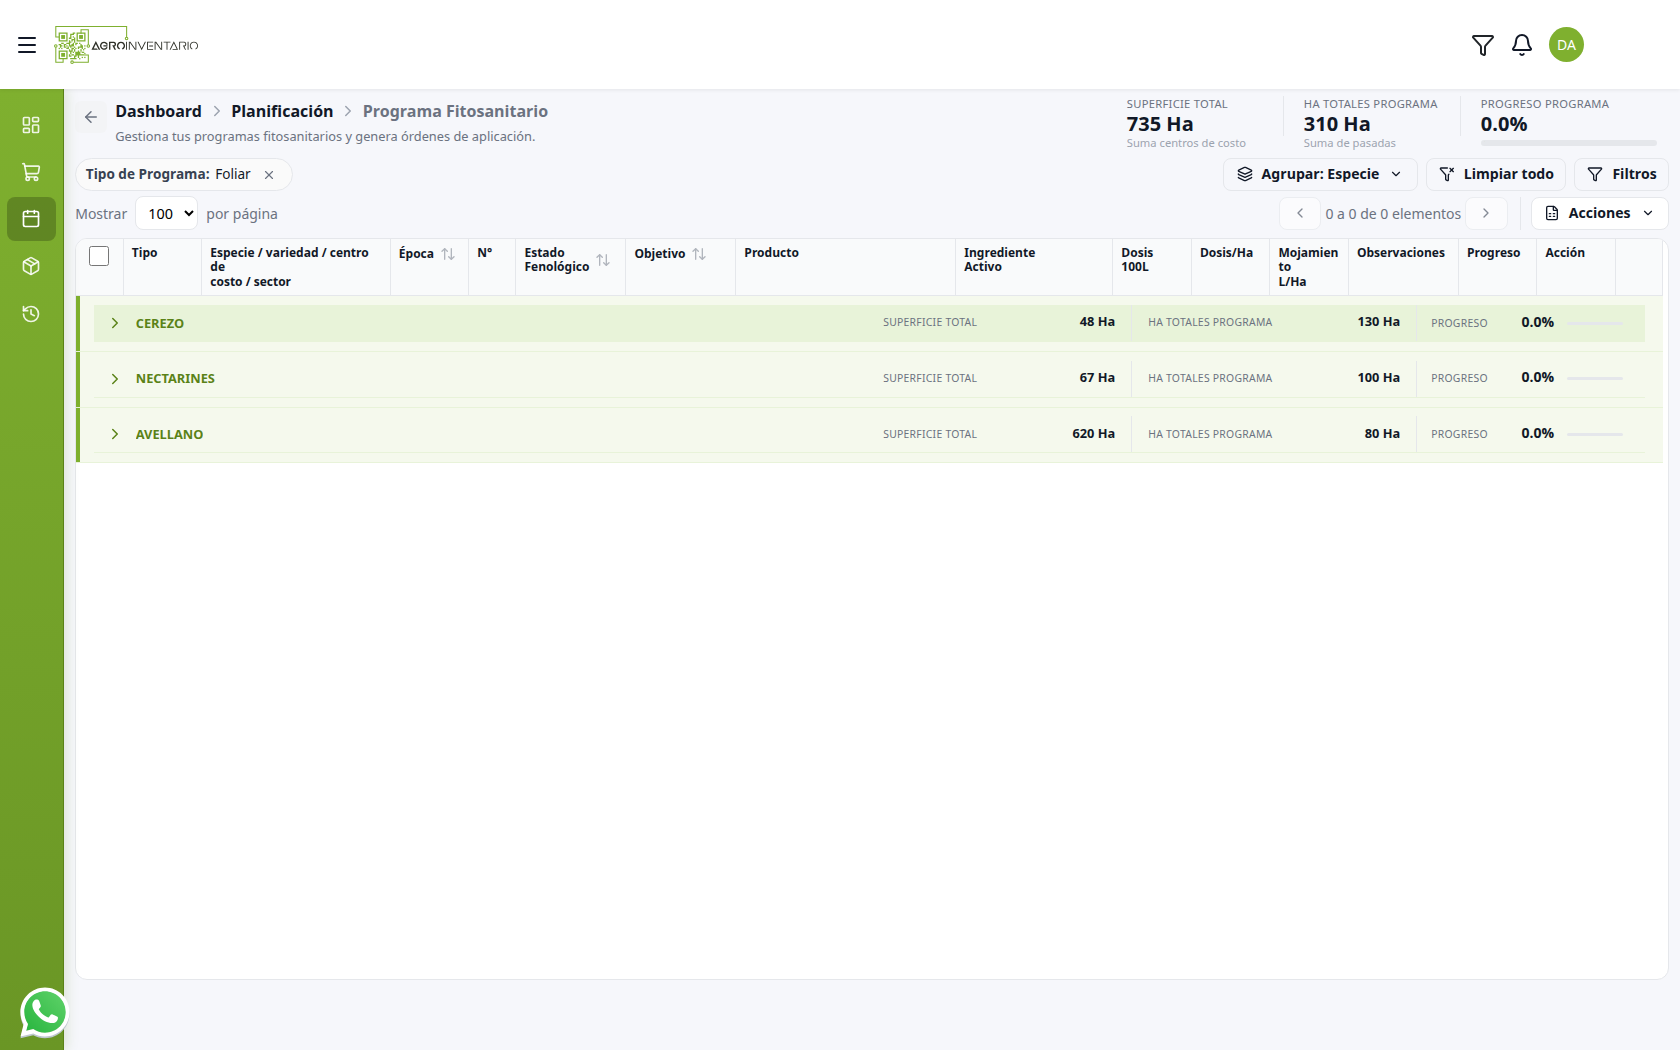This screenshot has width=1680, height=1050.
Task: Sort by Época column
Action: [x=448, y=254]
